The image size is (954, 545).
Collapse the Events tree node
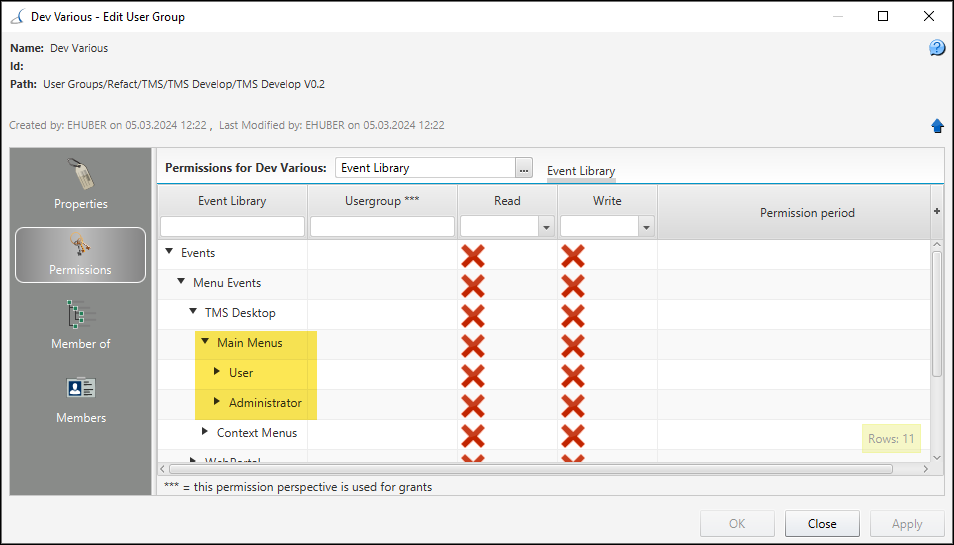[169, 251]
